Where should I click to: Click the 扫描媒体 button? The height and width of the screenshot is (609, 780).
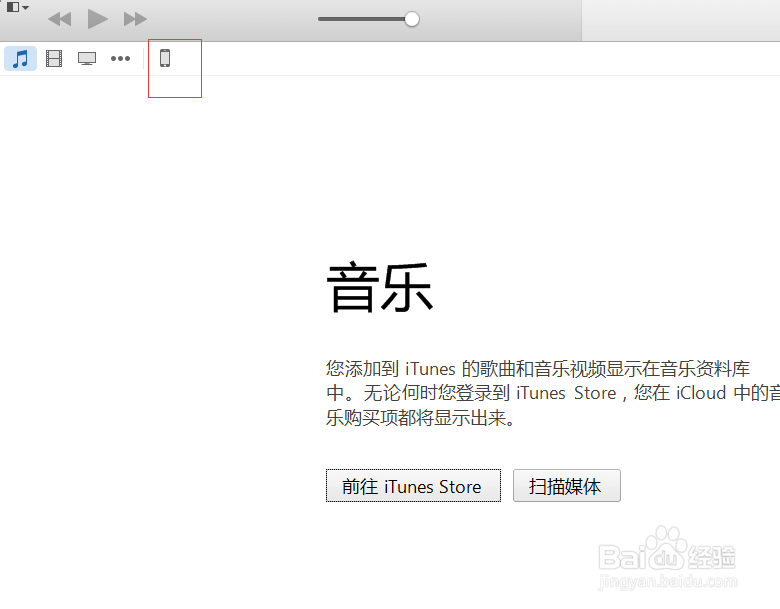coord(567,486)
